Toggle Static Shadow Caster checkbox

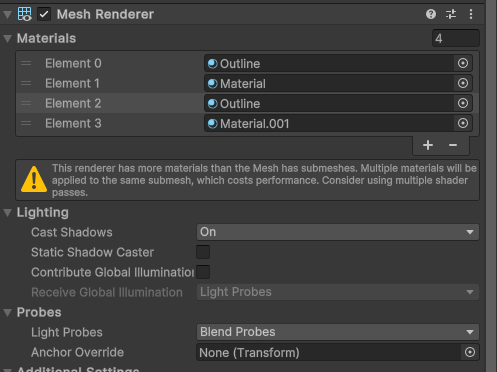tap(203, 252)
